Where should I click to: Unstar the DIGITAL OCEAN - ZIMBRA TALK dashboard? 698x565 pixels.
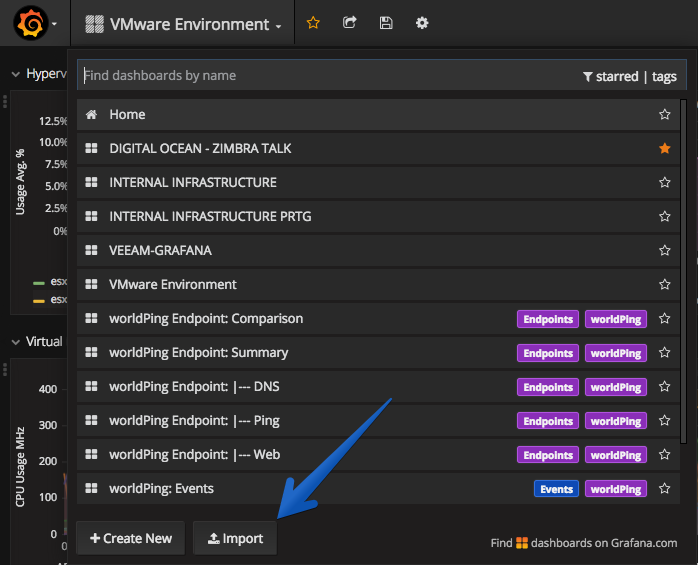point(665,148)
